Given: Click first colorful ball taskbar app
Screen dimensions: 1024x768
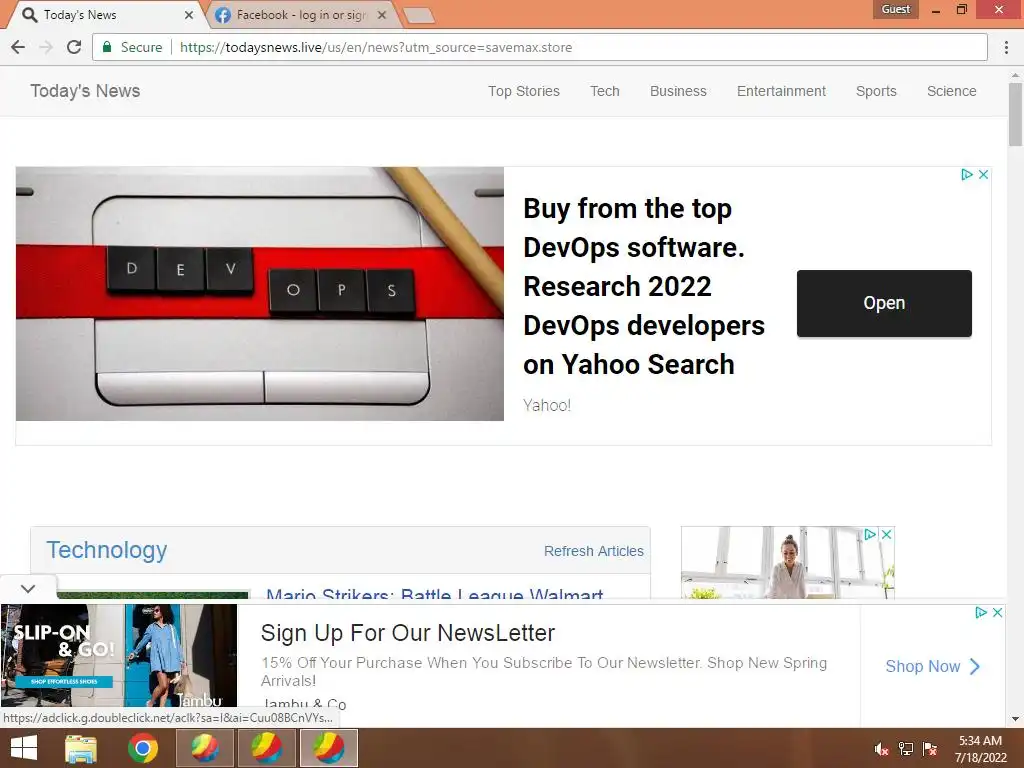Looking at the screenshot, I should click(204, 748).
